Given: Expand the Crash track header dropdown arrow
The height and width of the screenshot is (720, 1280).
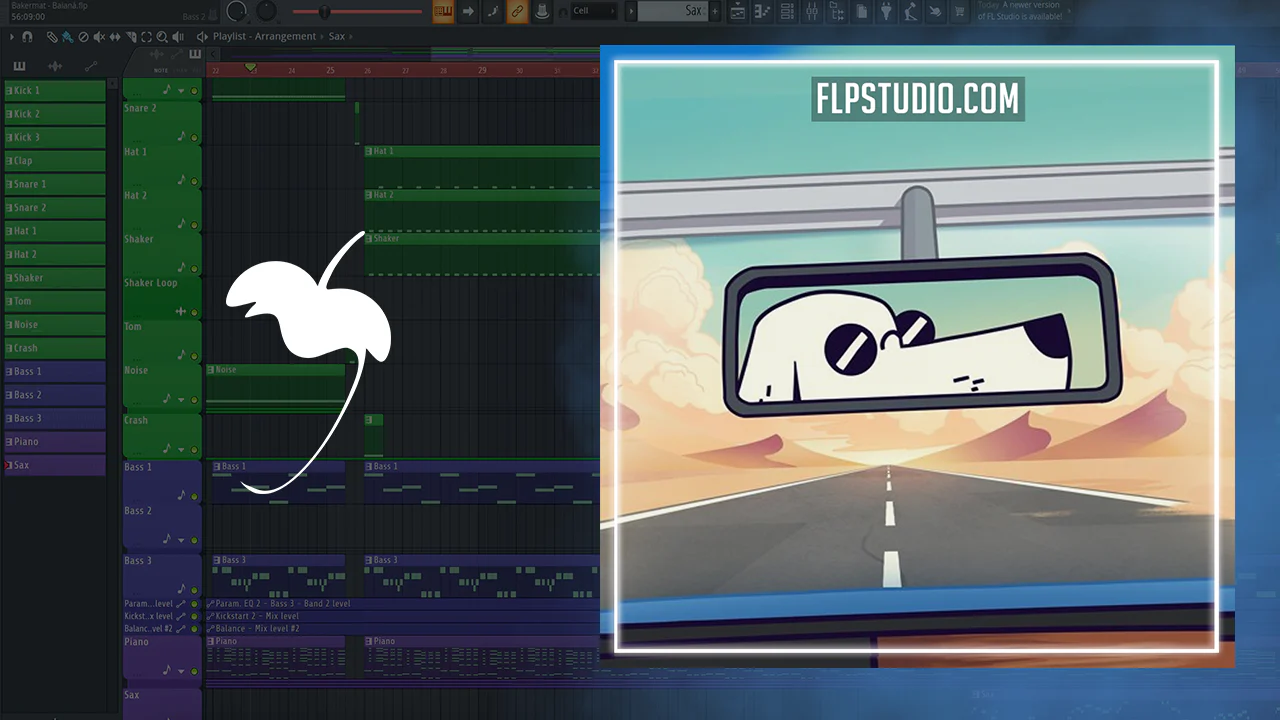Looking at the screenshot, I should click(x=181, y=449).
